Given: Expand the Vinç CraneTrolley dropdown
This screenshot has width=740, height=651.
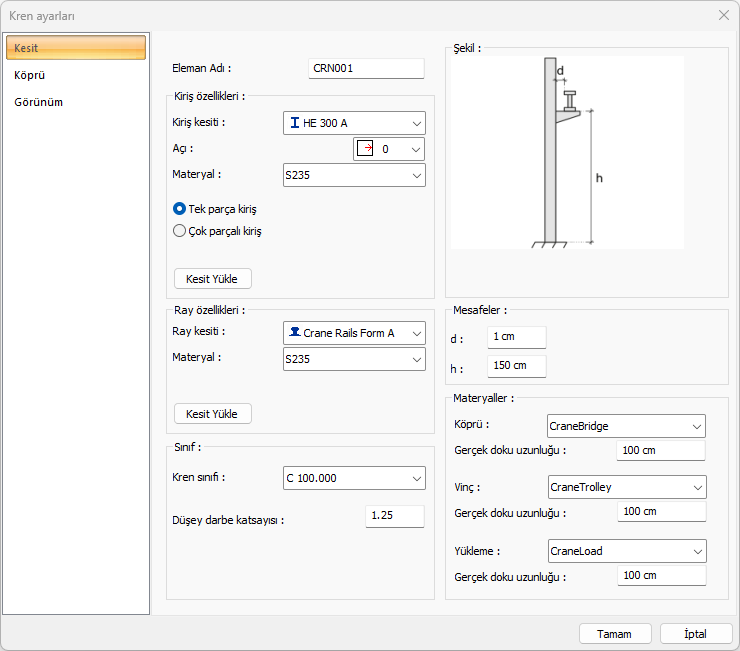Looking at the screenshot, I should tap(626, 488).
